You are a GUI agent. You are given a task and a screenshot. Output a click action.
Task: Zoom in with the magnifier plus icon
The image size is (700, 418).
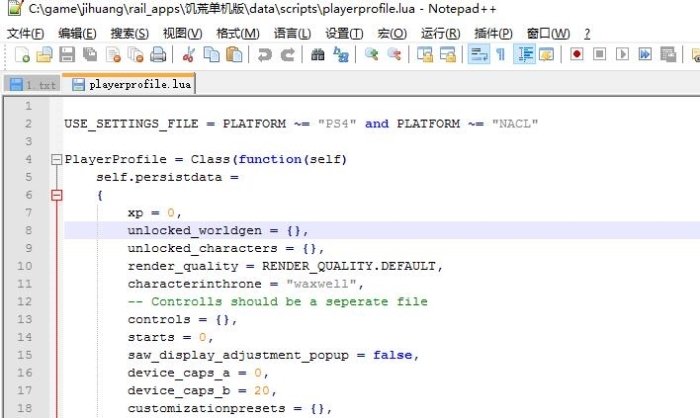[x=371, y=54]
